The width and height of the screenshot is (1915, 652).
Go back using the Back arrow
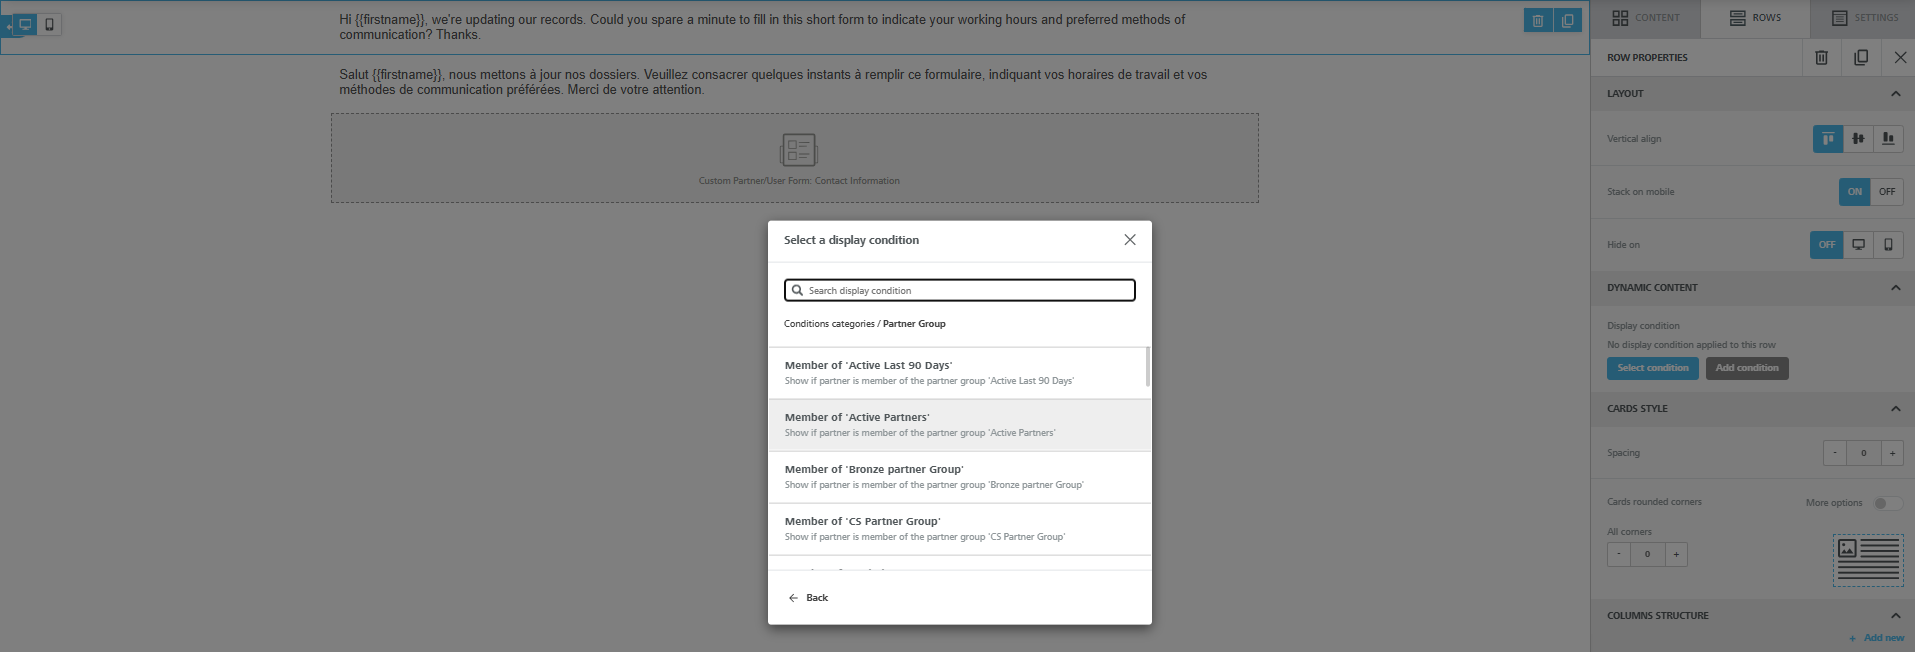pyautogui.click(x=808, y=598)
